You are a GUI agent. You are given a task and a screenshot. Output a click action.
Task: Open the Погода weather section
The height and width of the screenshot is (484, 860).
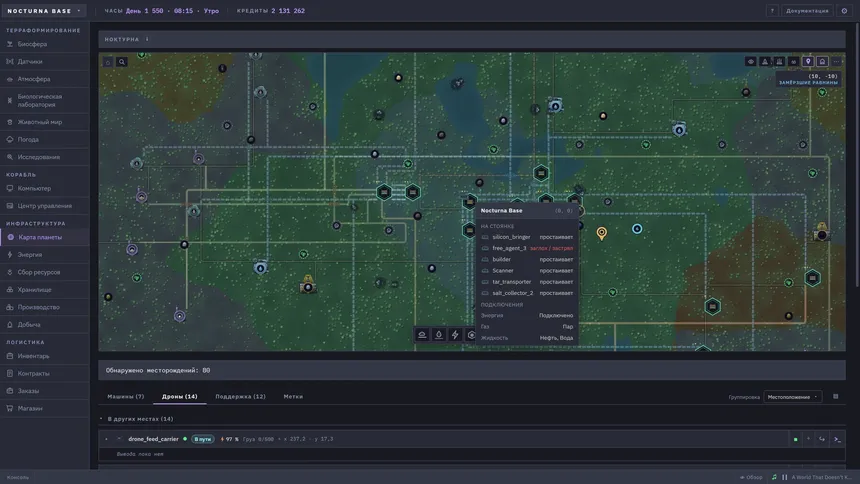44,139
